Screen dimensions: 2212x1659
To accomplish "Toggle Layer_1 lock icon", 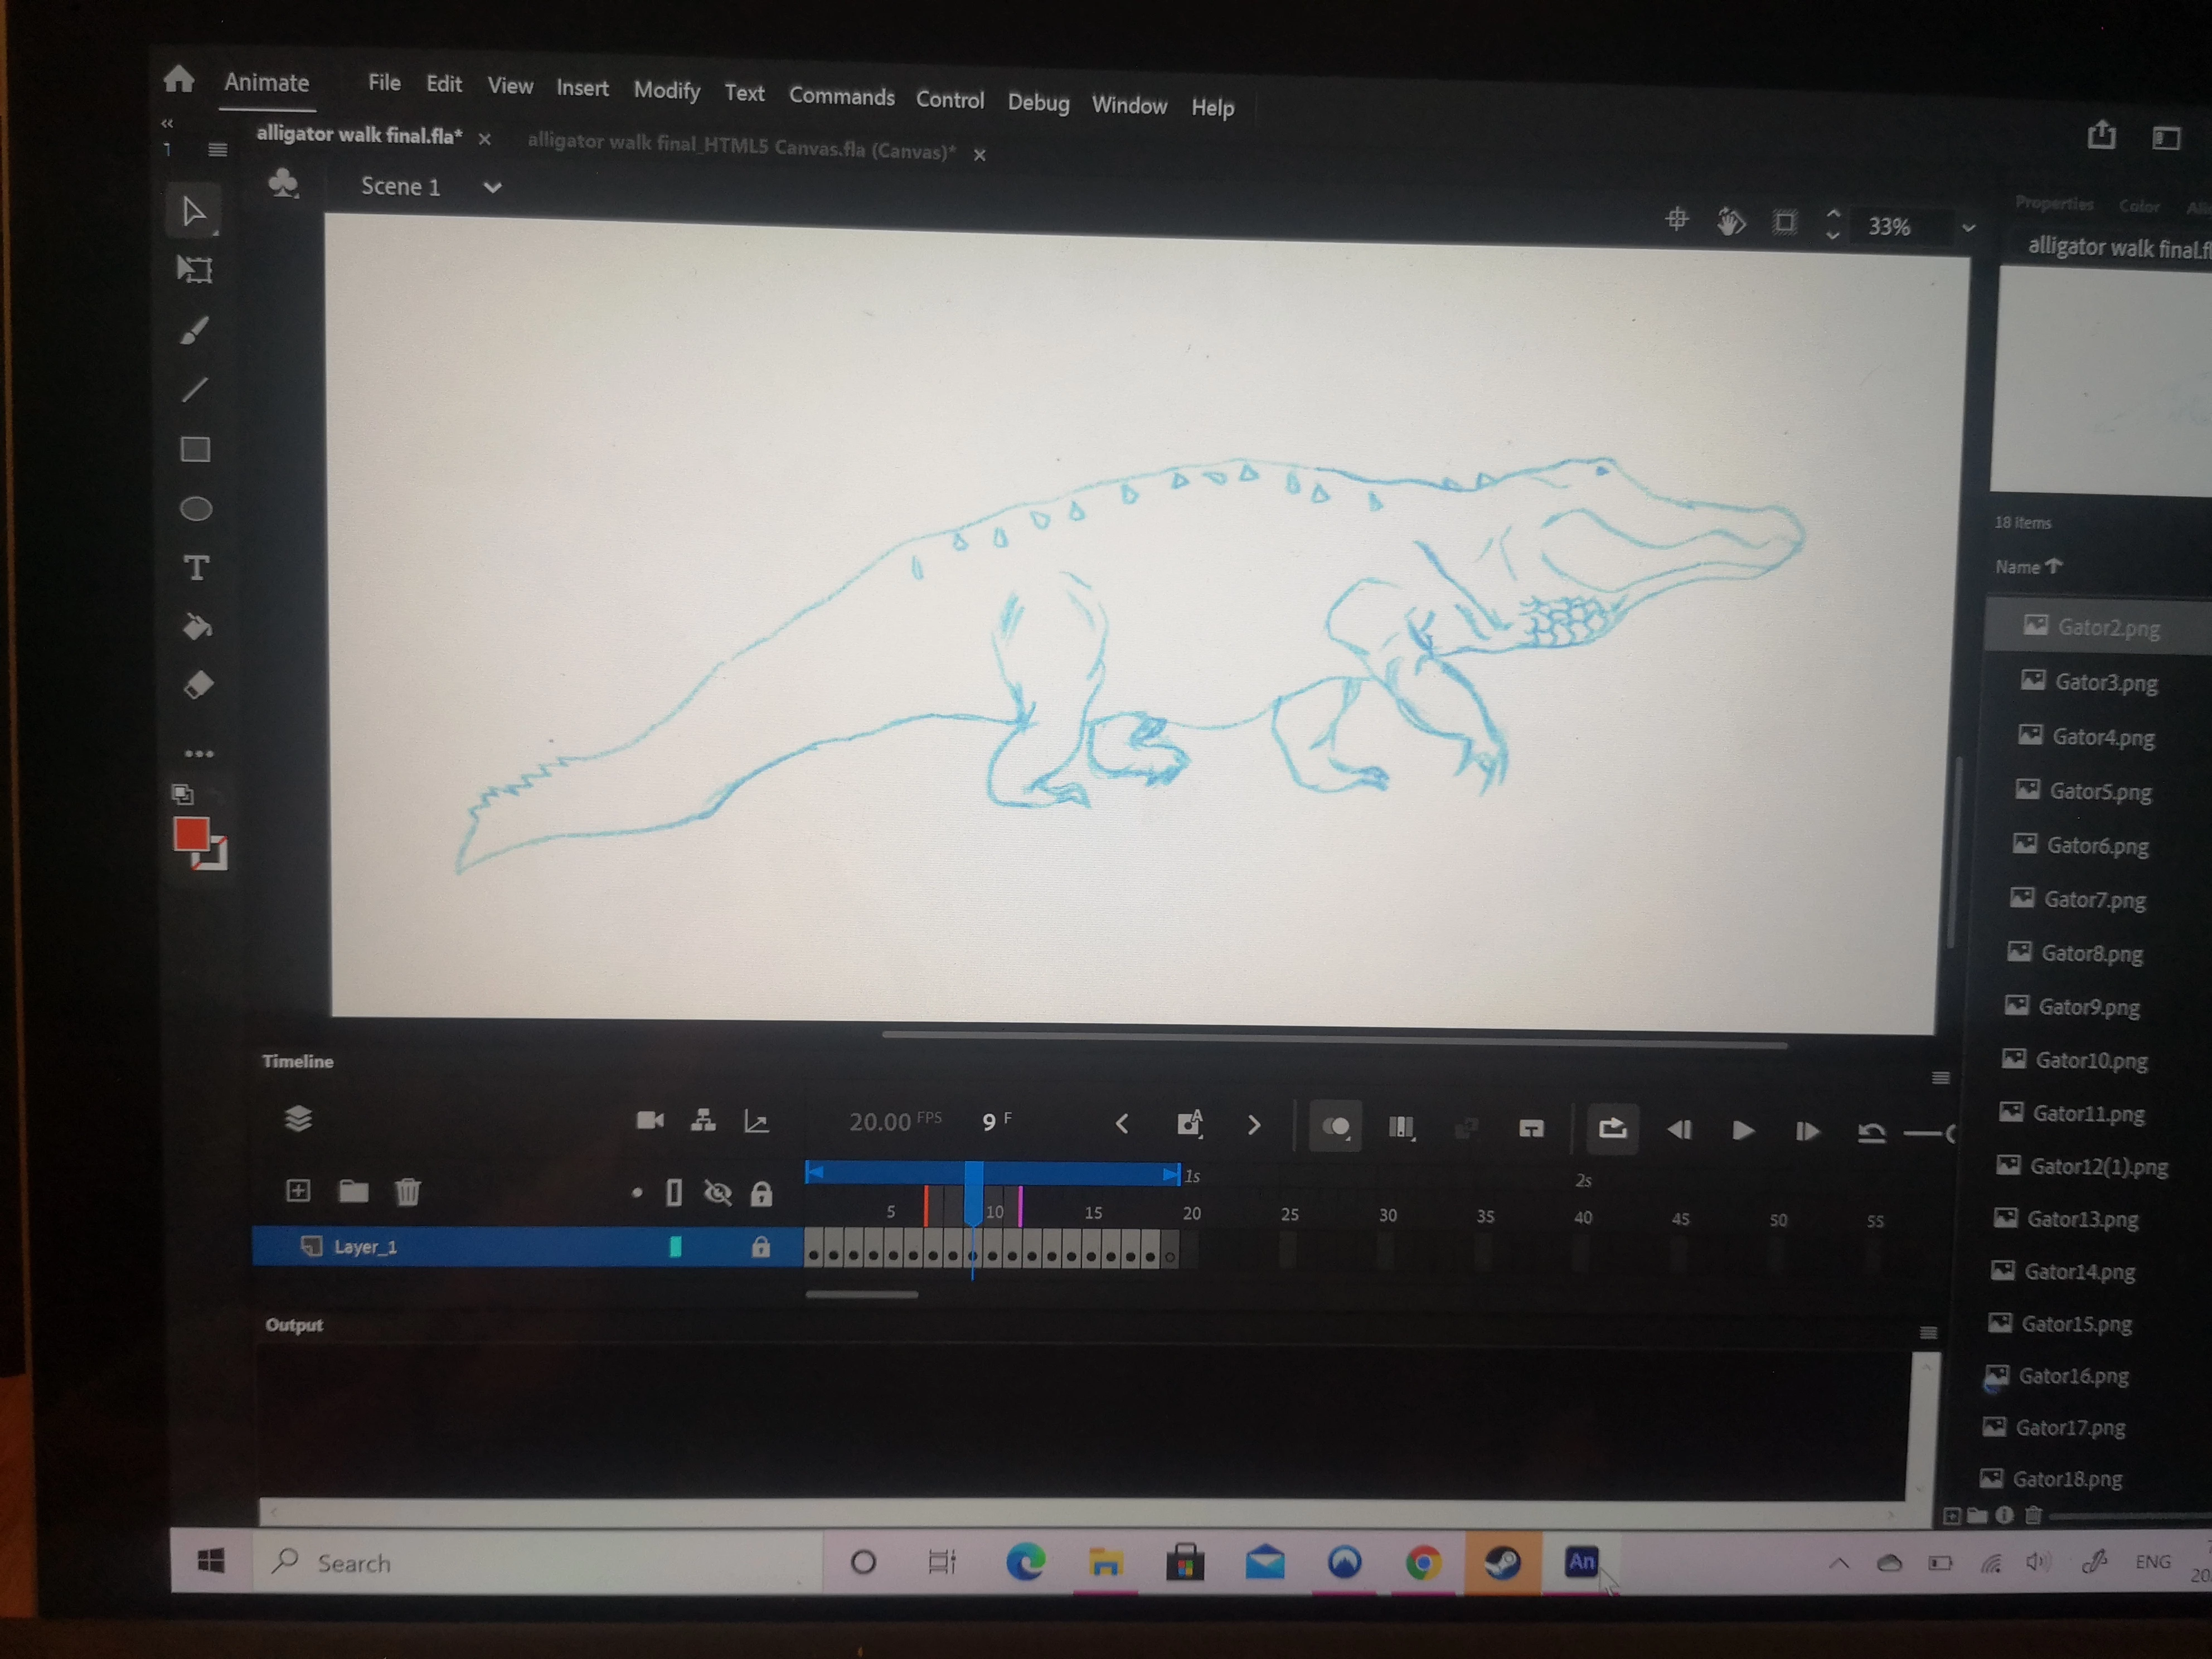I will coord(761,1247).
